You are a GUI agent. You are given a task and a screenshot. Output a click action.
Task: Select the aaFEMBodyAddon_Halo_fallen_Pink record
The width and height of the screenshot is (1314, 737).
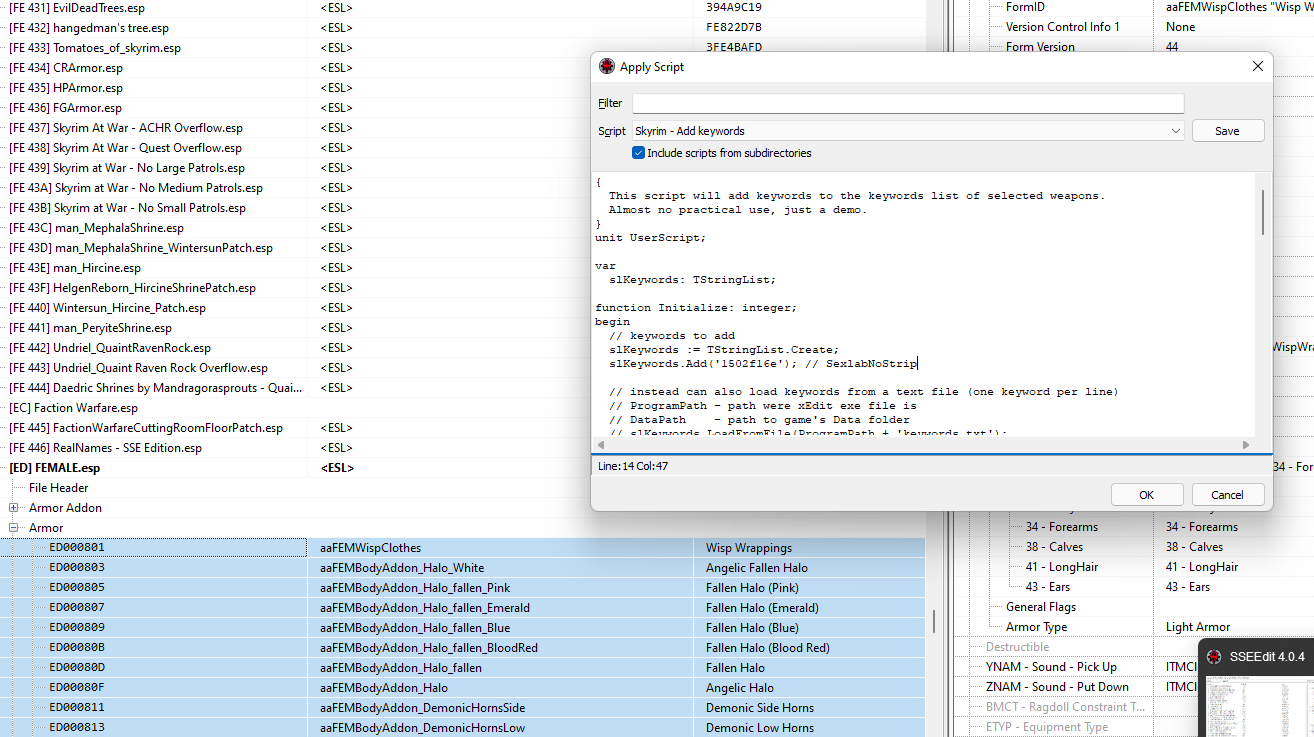click(x=462, y=588)
